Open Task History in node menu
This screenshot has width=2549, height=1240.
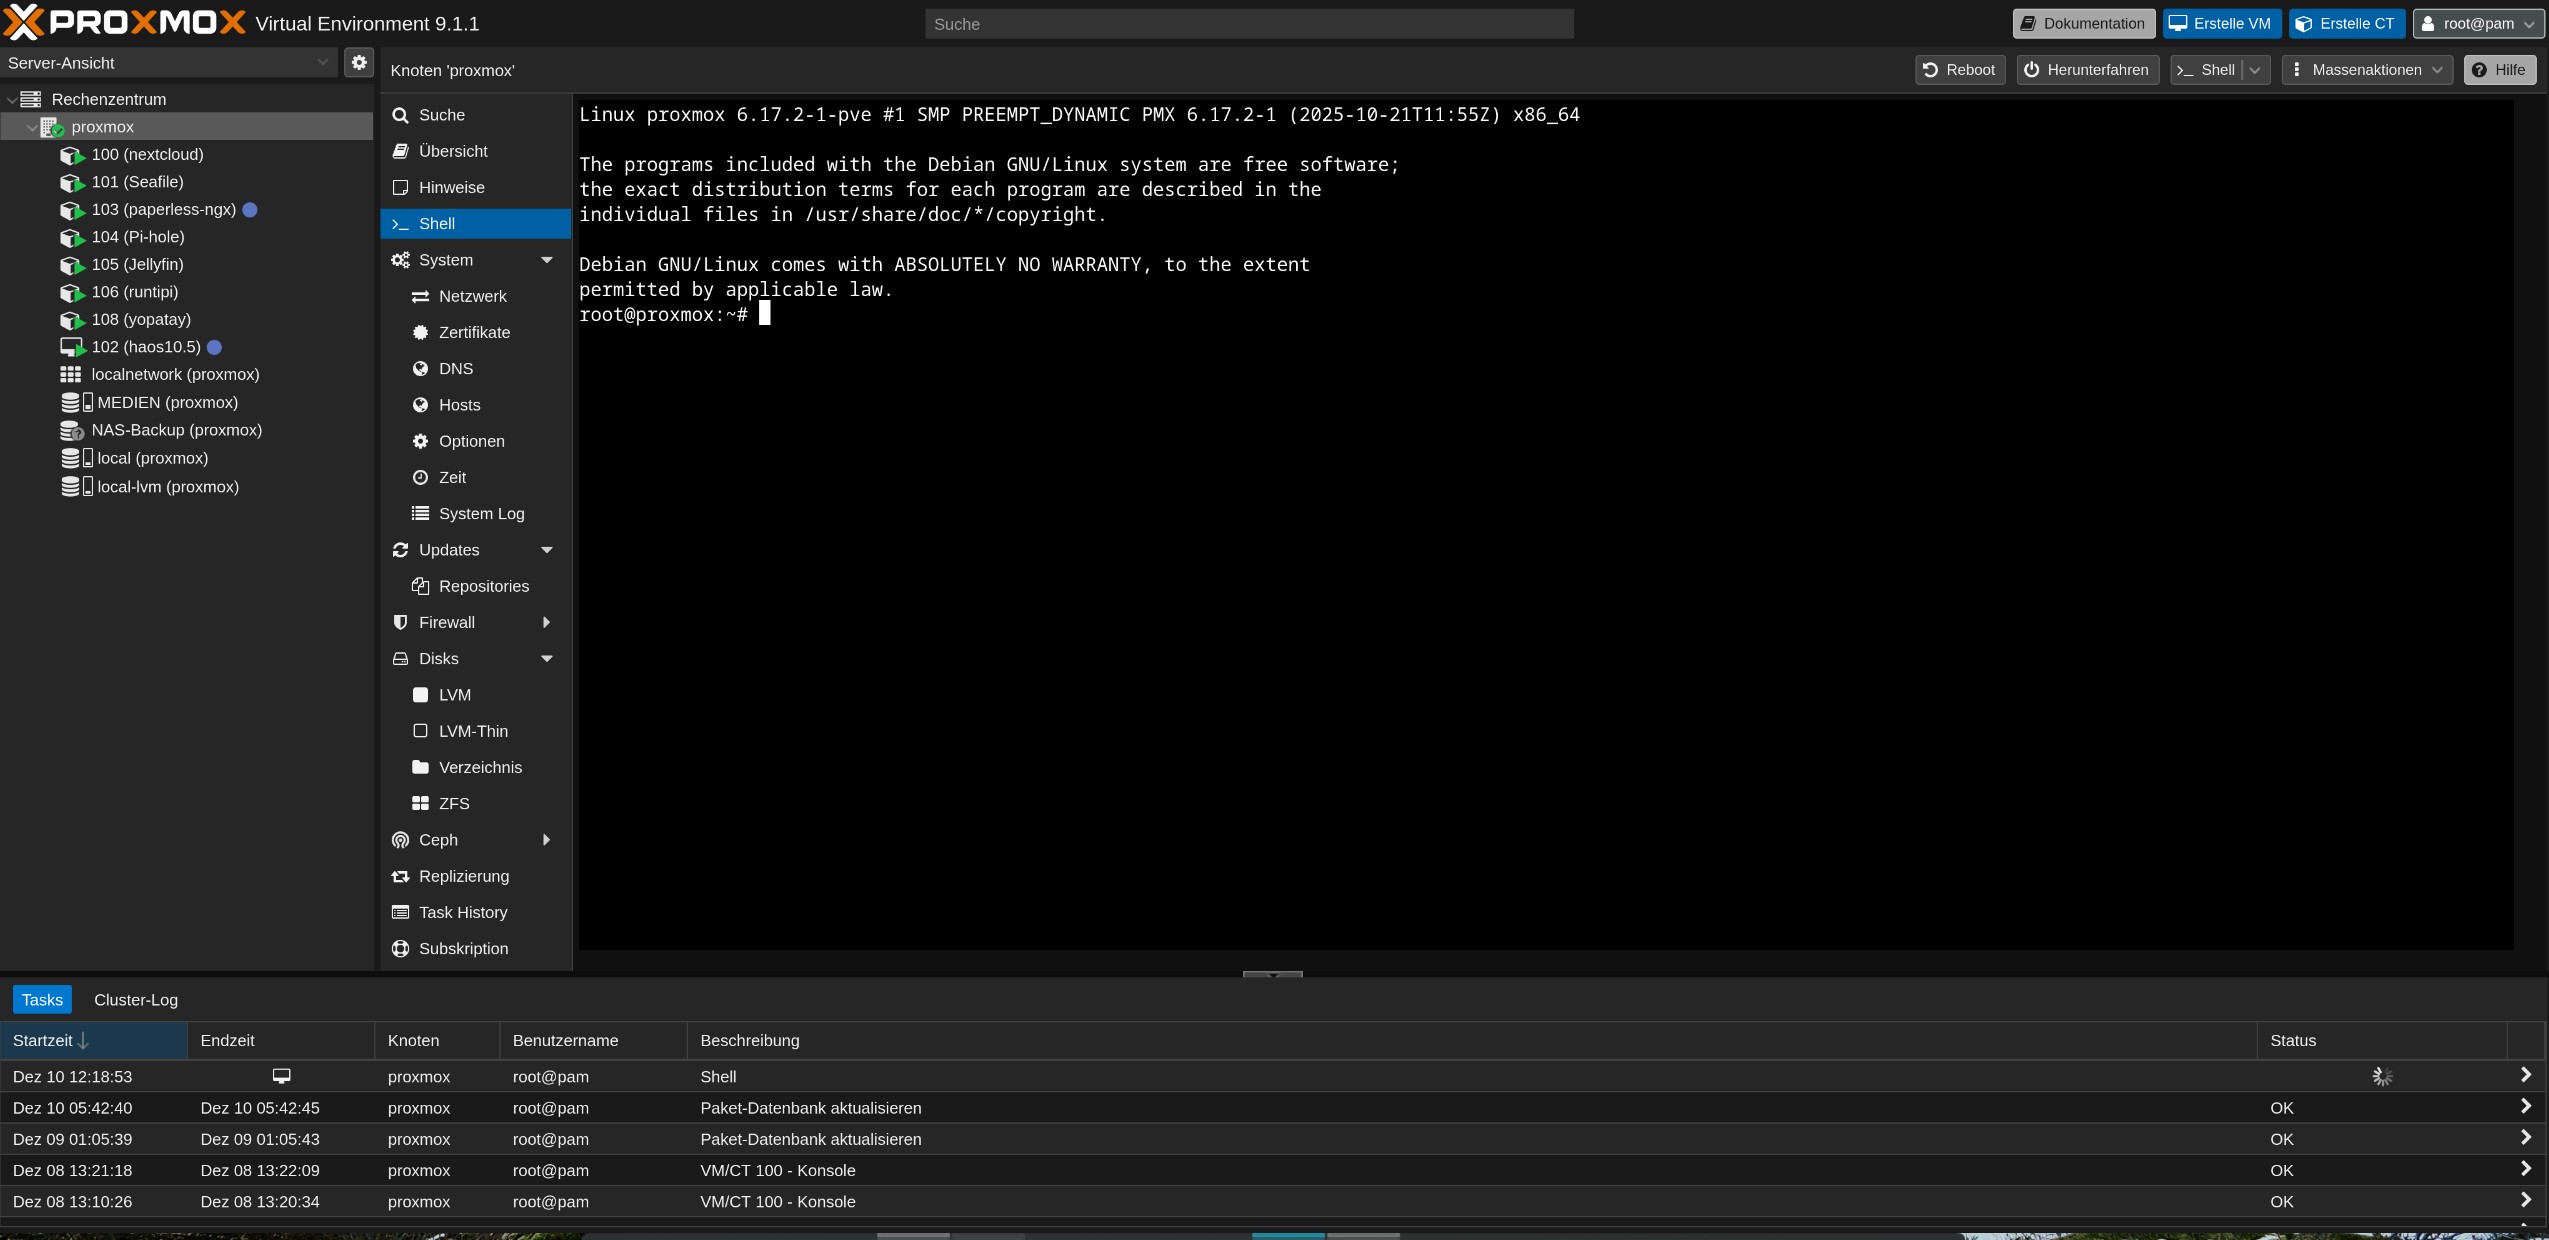[462, 912]
